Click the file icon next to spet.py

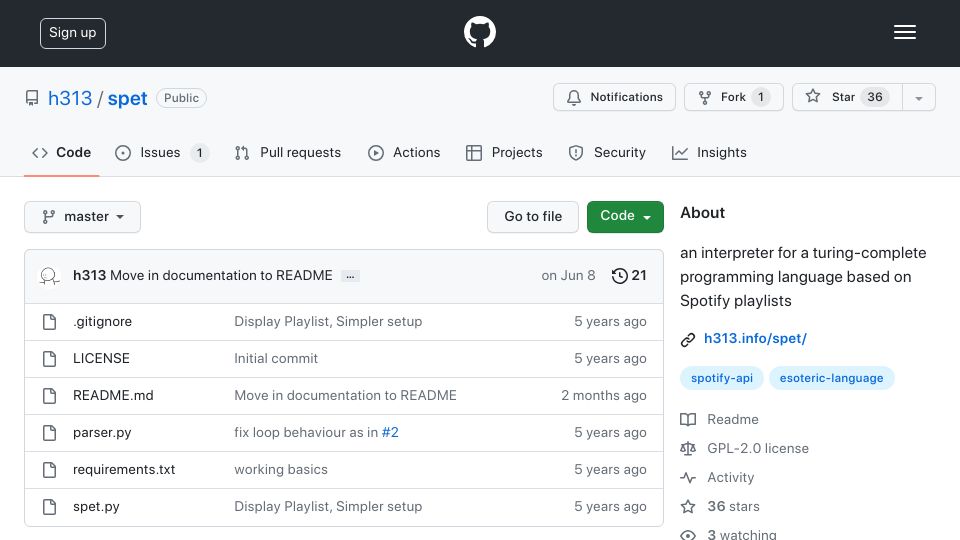click(x=50, y=507)
